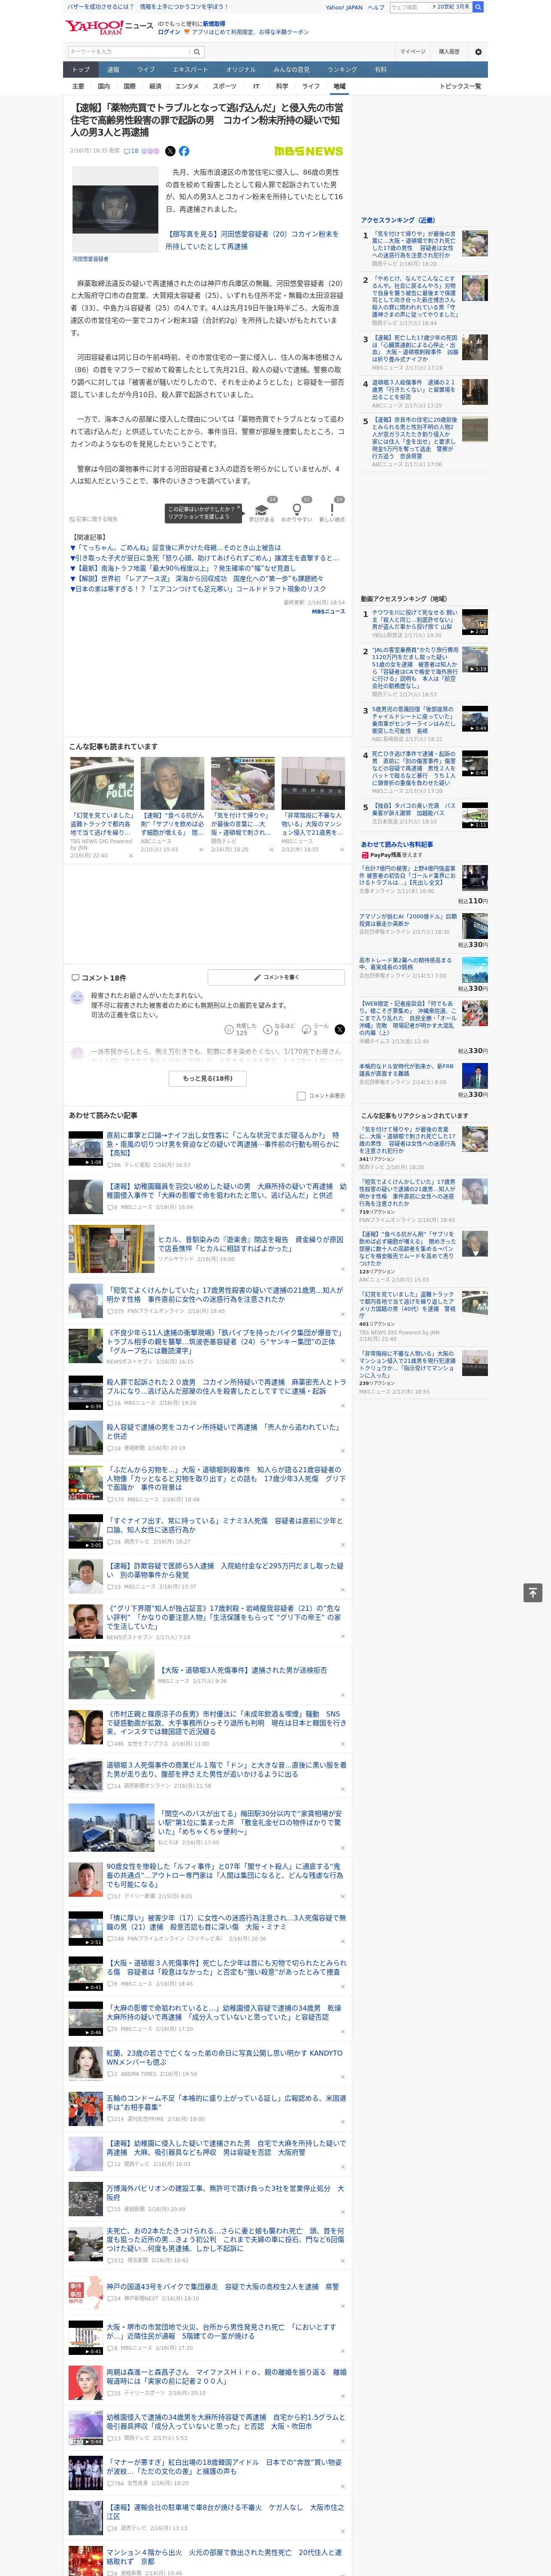Screen dimensions: 551x2576
Task: Click the コメントを書く button
Action: (x=277, y=977)
